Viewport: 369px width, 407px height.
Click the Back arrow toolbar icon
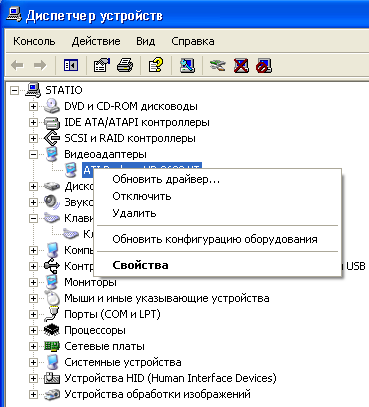(x=17, y=65)
